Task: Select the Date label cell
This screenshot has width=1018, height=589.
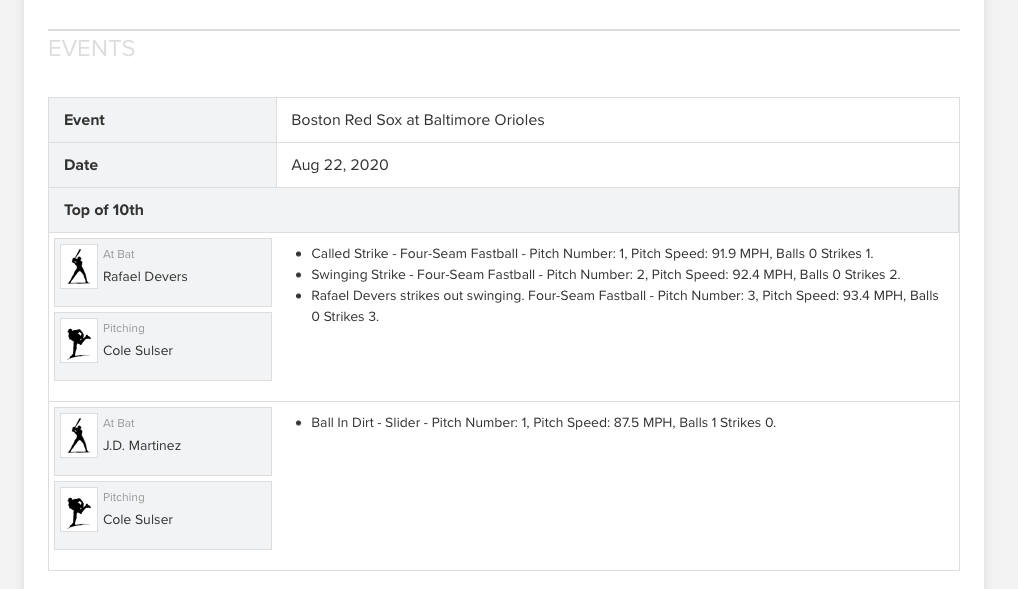Action: pyautogui.click(x=162, y=165)
